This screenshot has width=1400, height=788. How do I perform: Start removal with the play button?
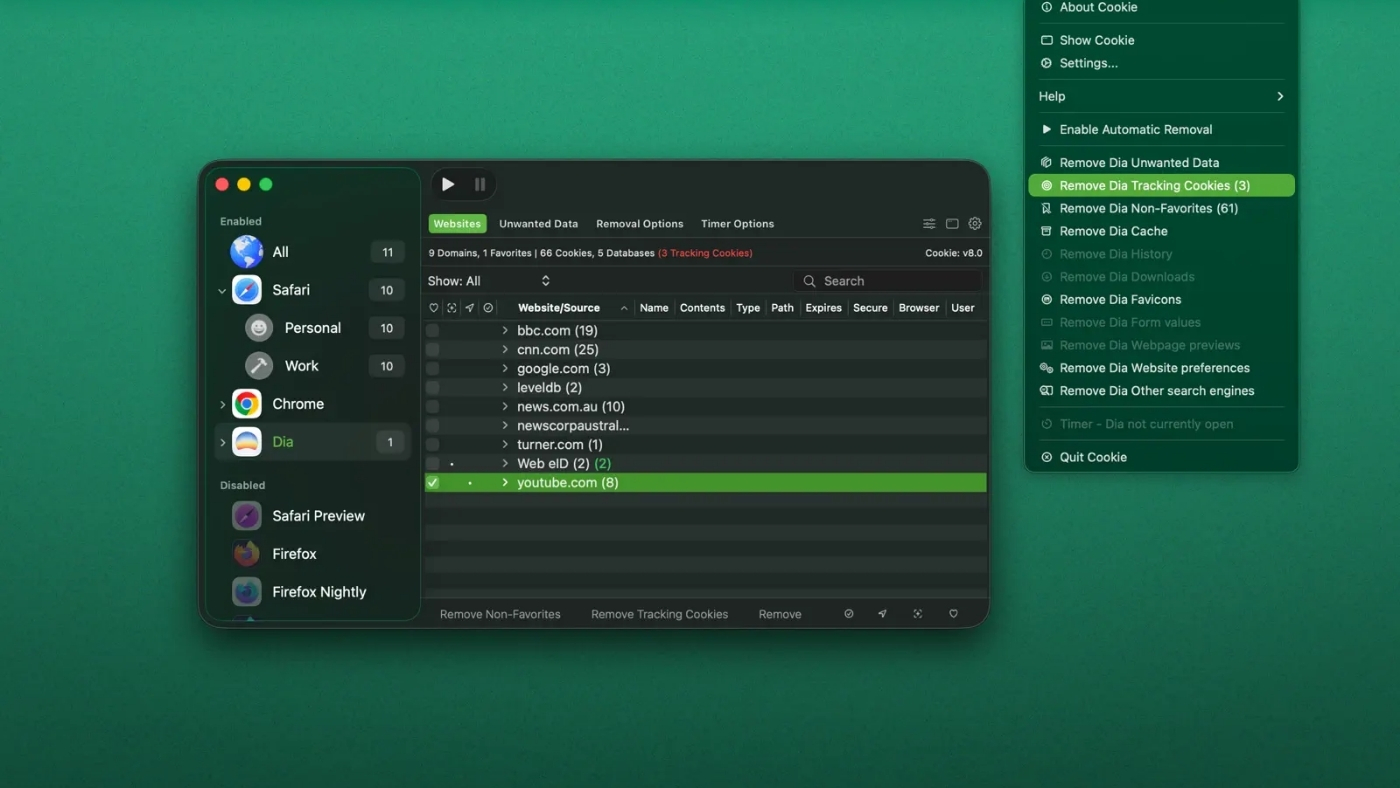(448, 184)
